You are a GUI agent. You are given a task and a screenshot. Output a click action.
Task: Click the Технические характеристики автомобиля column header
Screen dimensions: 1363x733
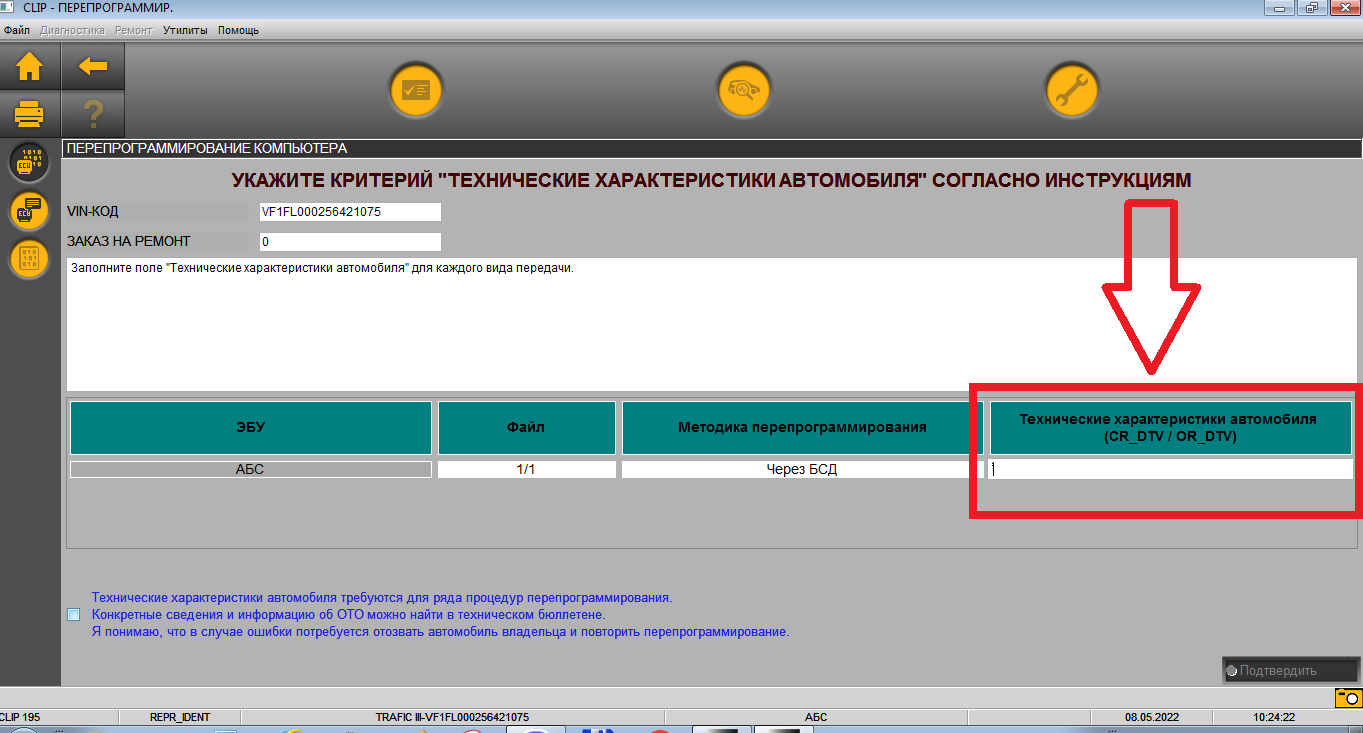(1170, 428)
